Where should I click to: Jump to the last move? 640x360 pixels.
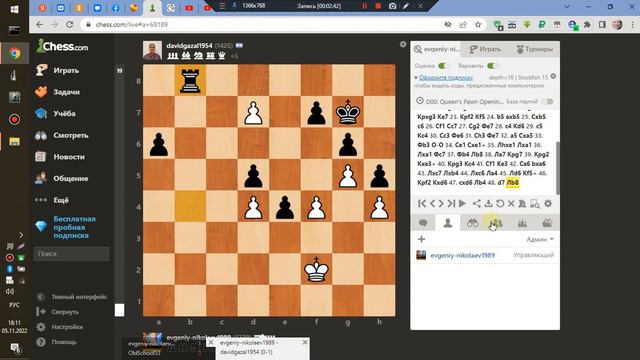[x=451, y=203]
